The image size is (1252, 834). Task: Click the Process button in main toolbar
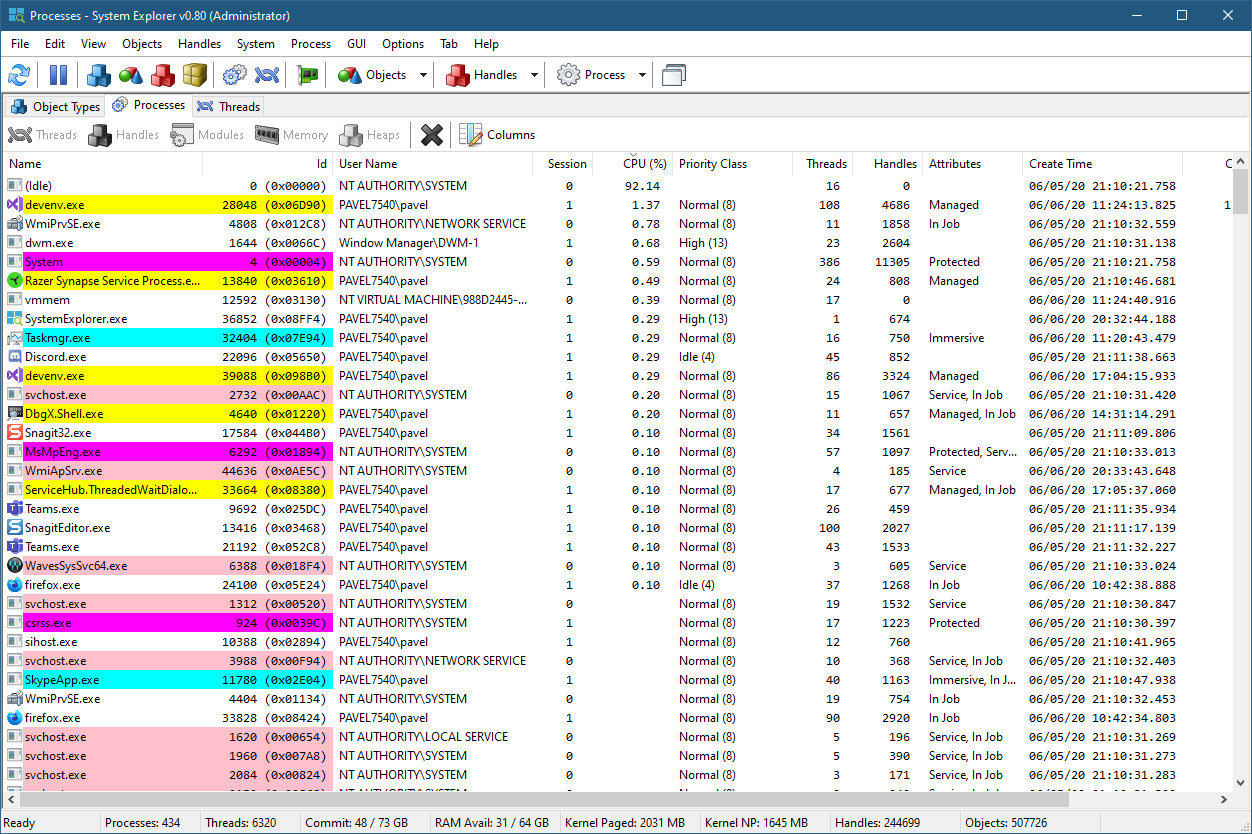[x=592, y=75]
